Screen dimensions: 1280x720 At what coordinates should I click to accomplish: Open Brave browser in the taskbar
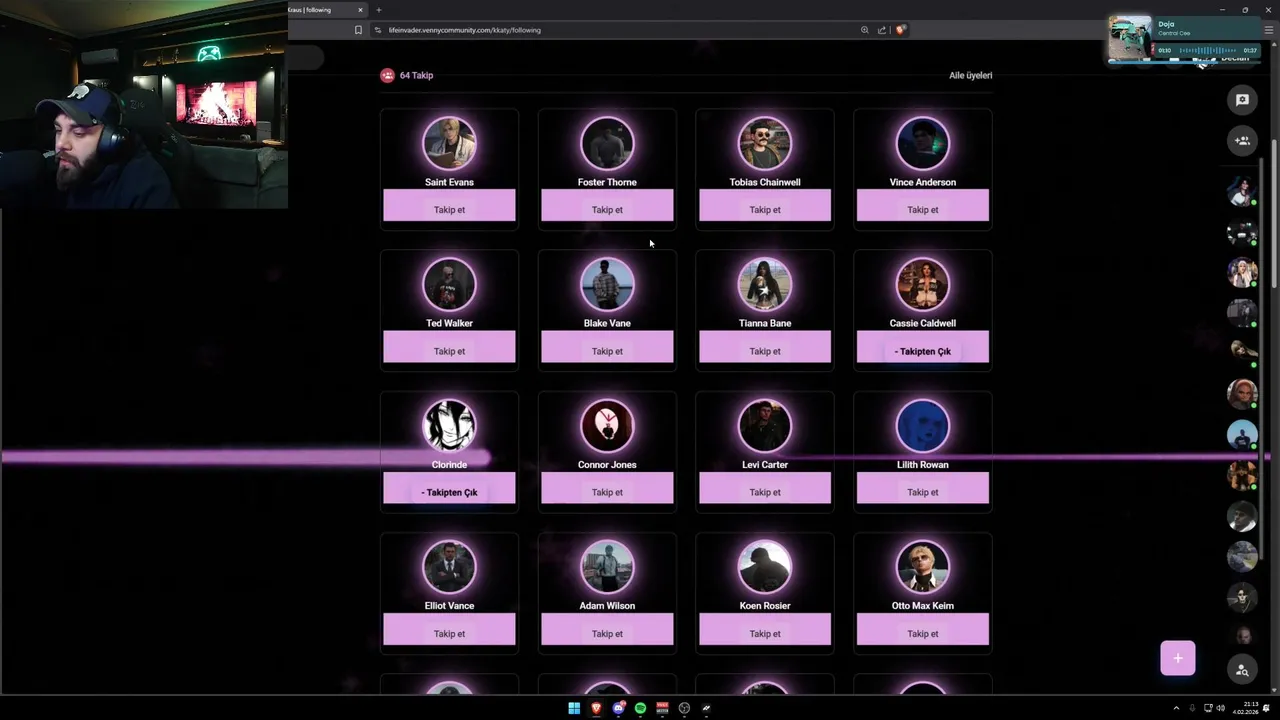596,708
